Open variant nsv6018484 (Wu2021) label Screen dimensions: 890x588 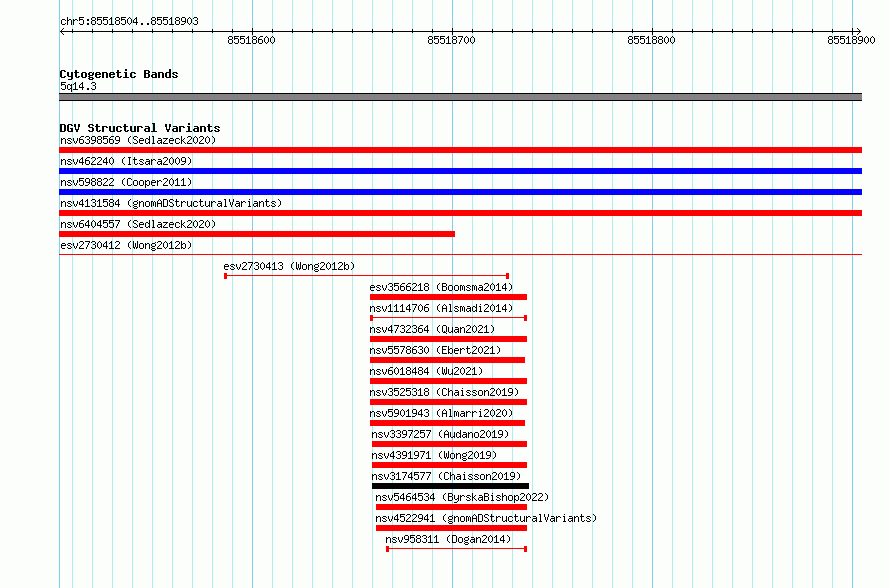(426, 371)
